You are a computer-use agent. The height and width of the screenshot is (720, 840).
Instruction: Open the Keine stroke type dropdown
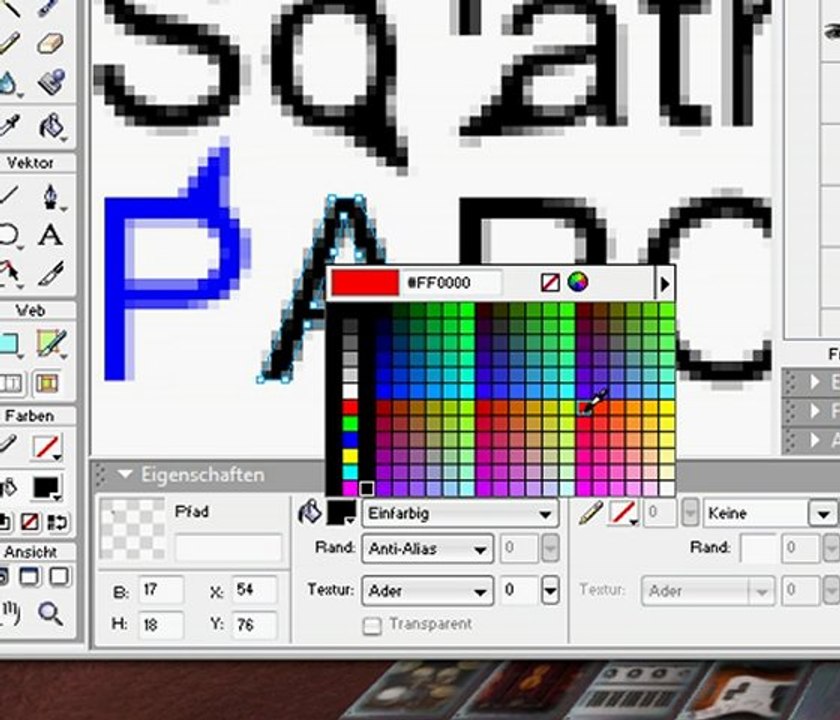770,514
